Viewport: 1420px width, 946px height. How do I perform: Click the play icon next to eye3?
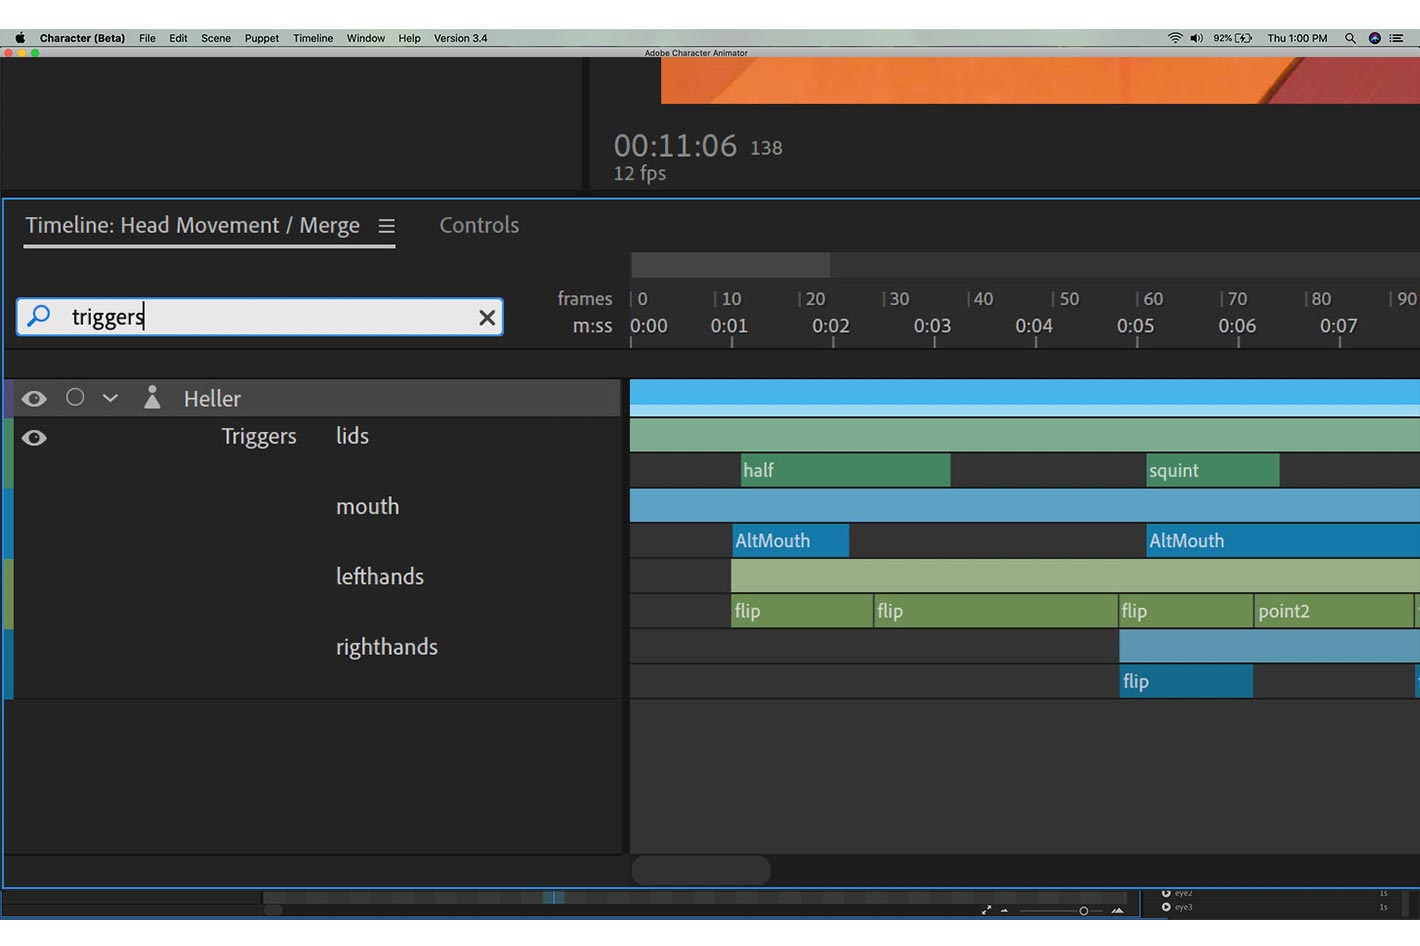click(x=1166, y=907)
